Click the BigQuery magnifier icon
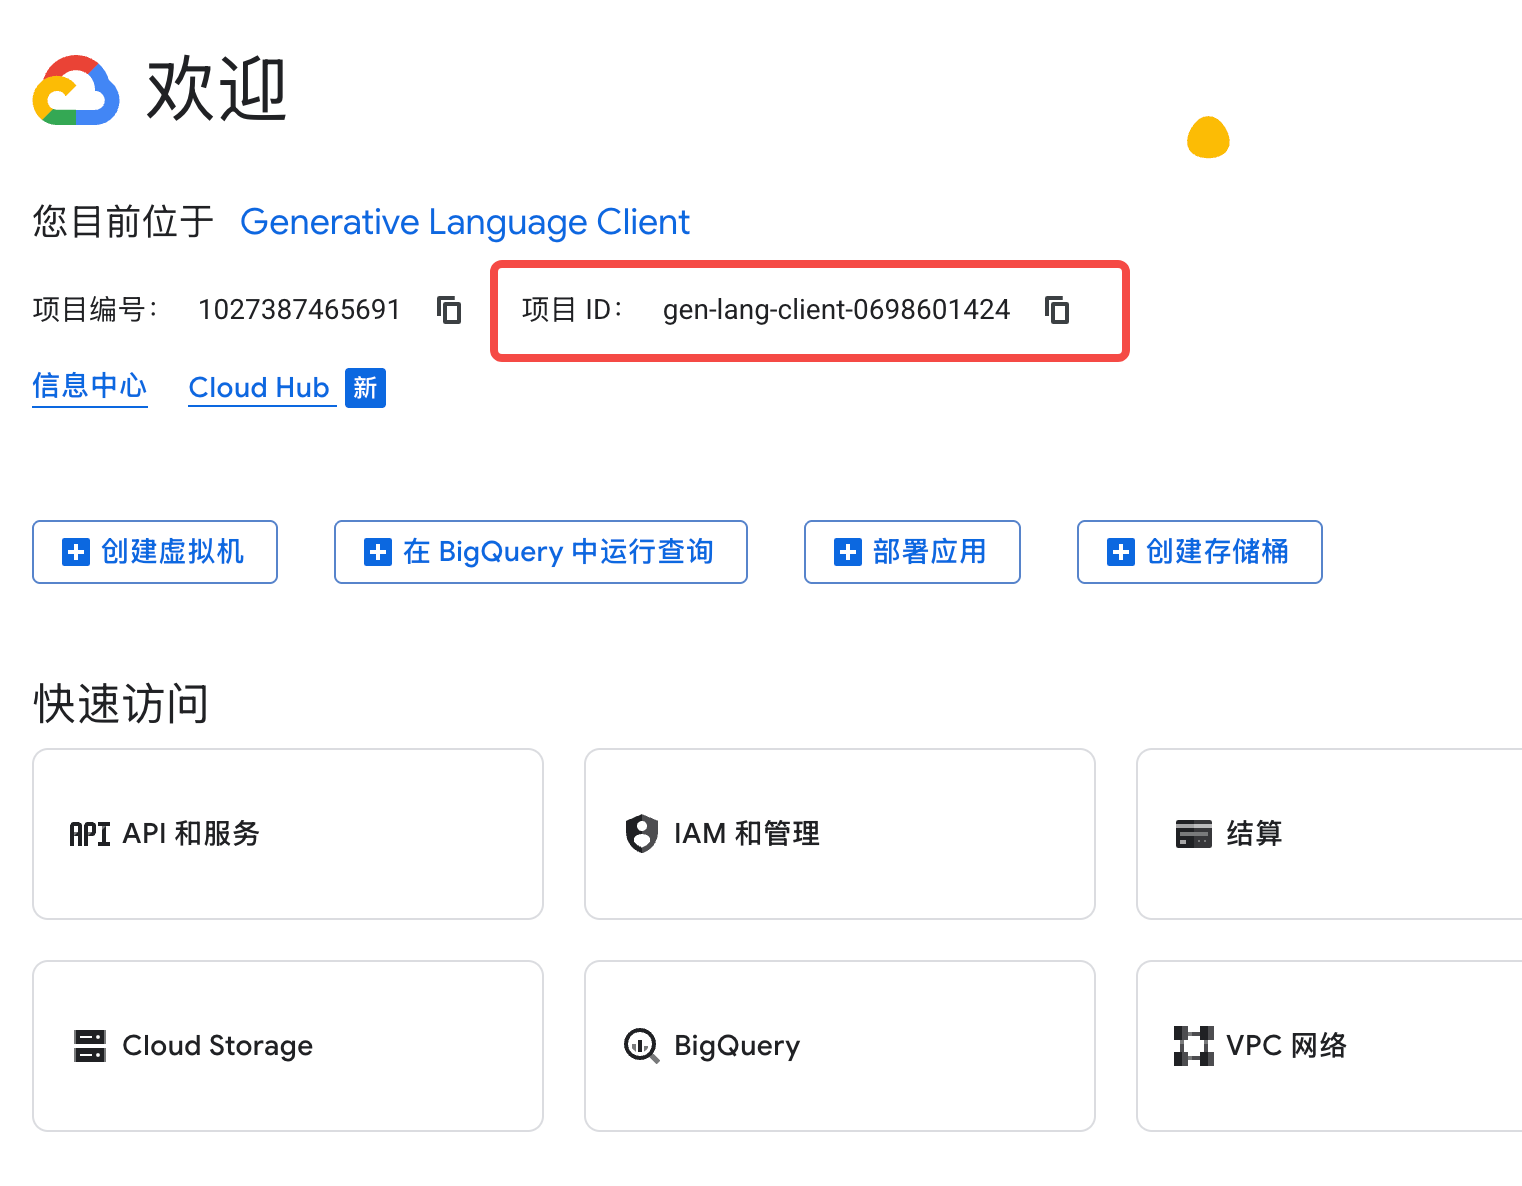The width and height of the screenshot is (1522, 1186). coord(640,1045)
